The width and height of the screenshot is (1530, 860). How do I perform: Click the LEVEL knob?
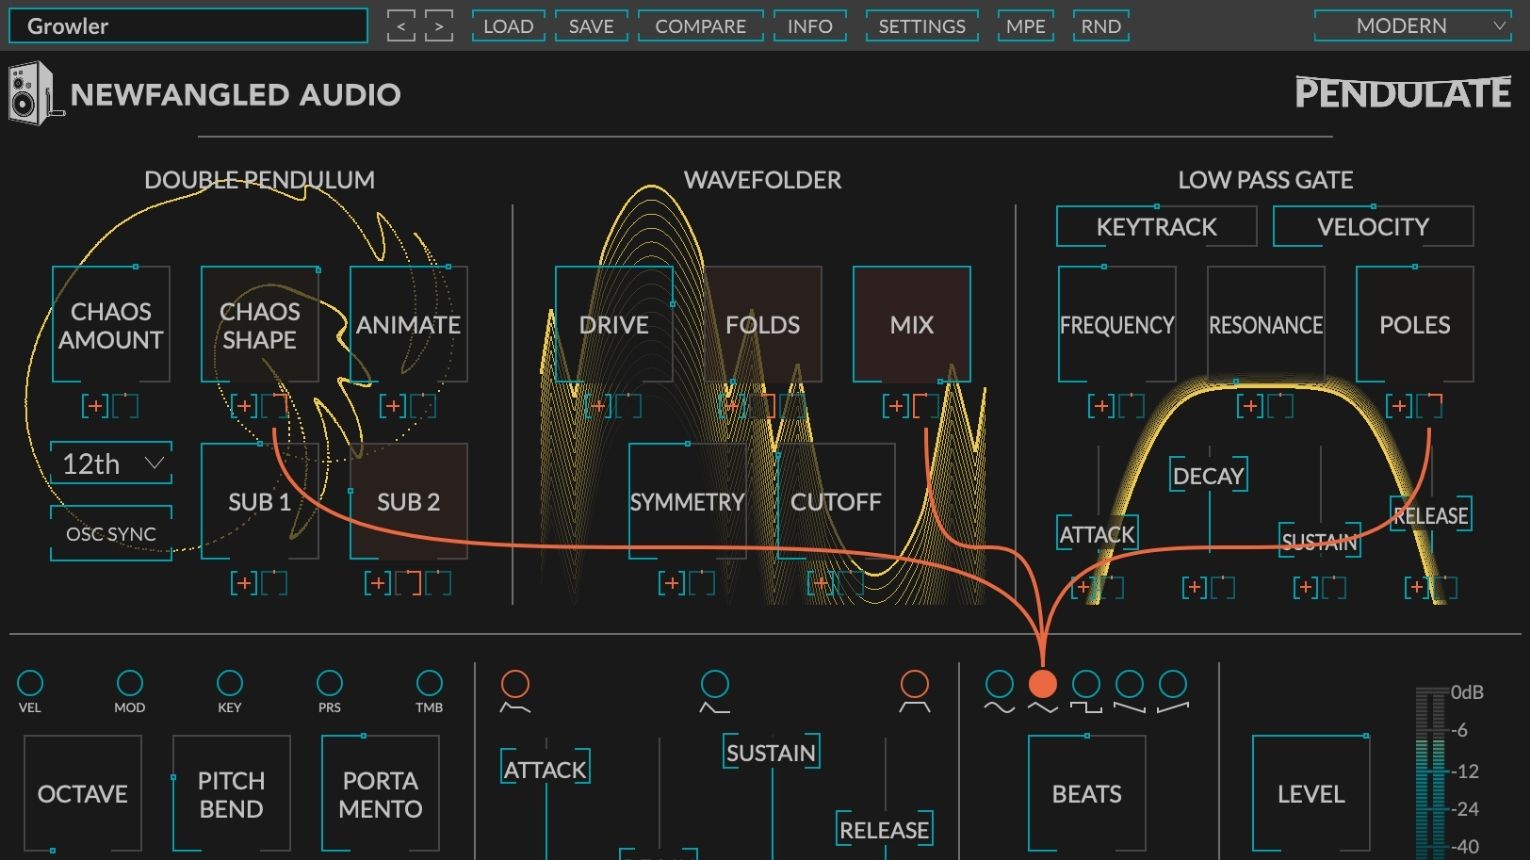[x=1310, y=794]
